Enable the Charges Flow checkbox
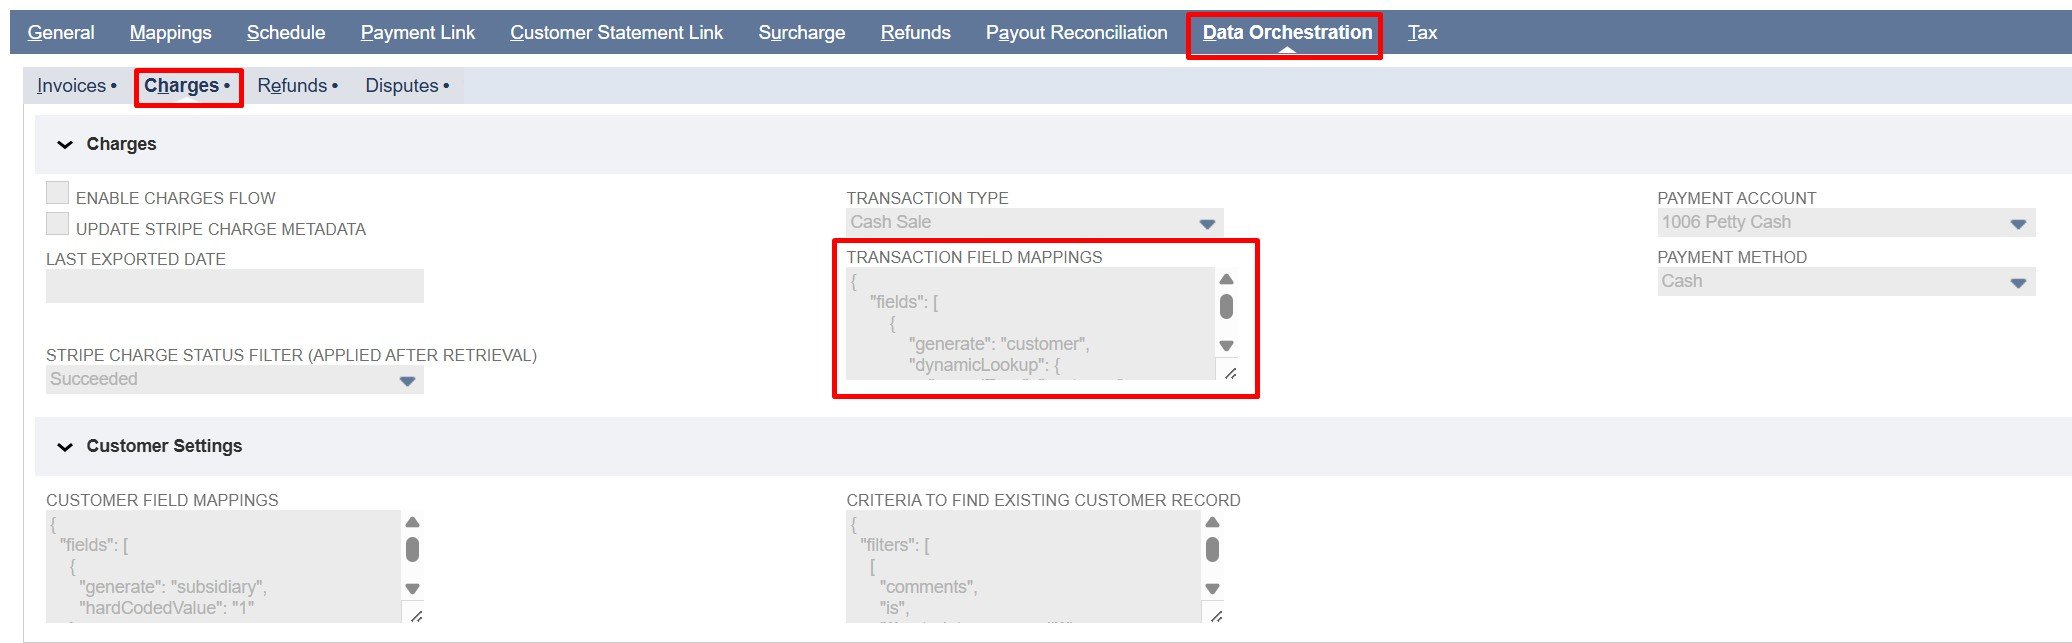Screen dimensions: 2072x643 pyautogui.click(x=58, y=193)
